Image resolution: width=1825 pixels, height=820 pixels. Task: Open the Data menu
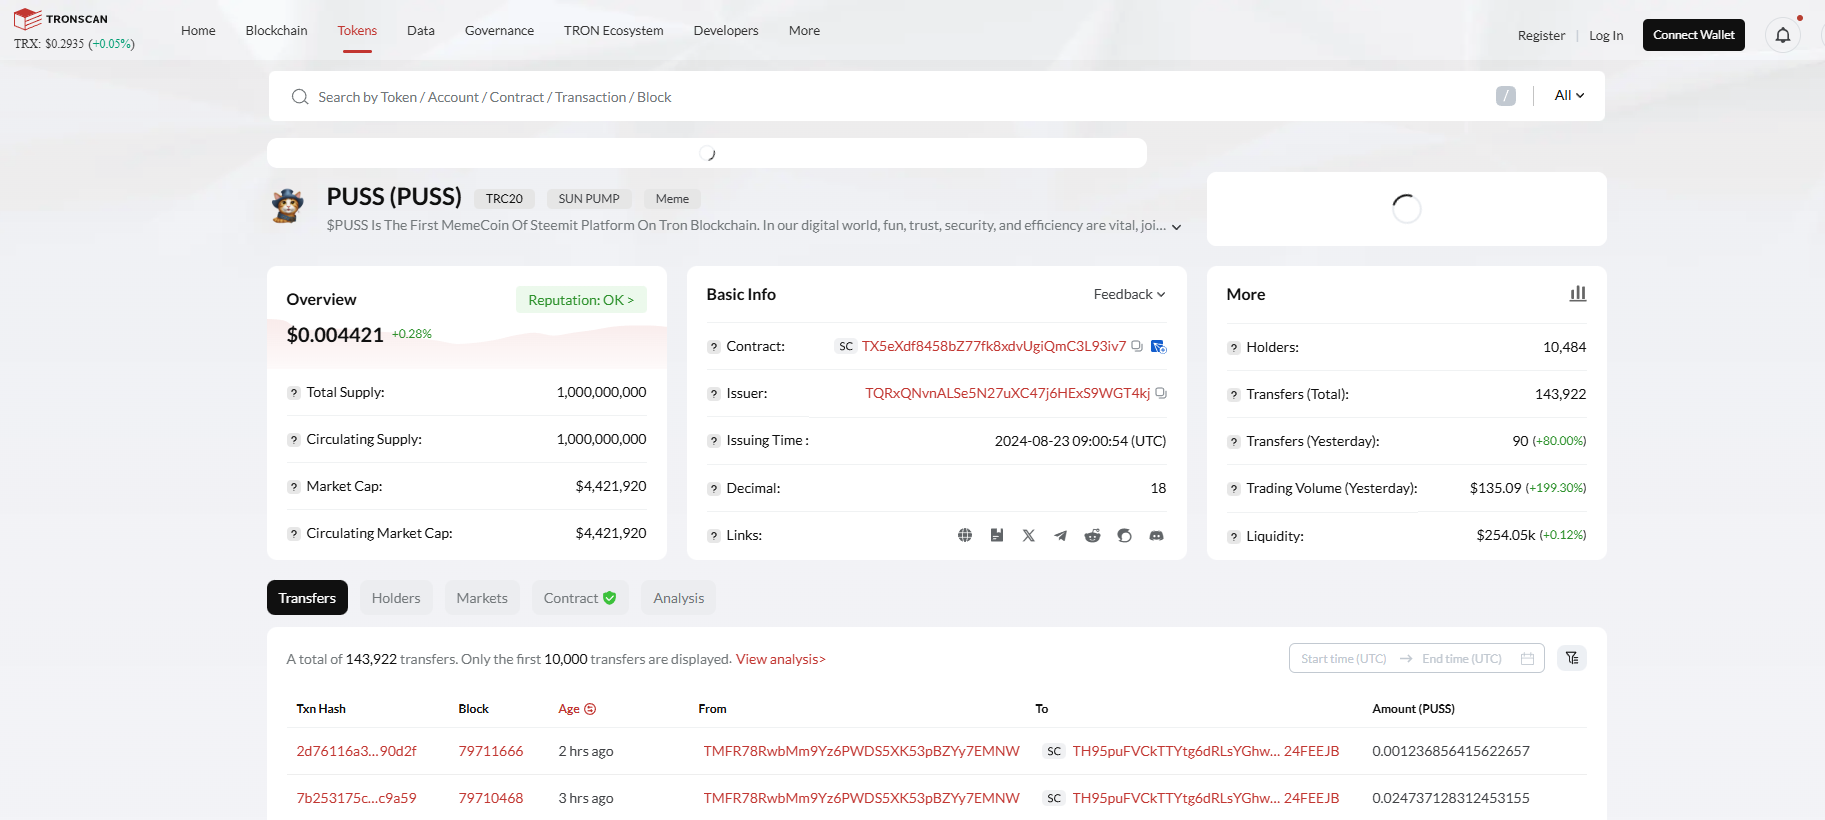click(421, 31)
